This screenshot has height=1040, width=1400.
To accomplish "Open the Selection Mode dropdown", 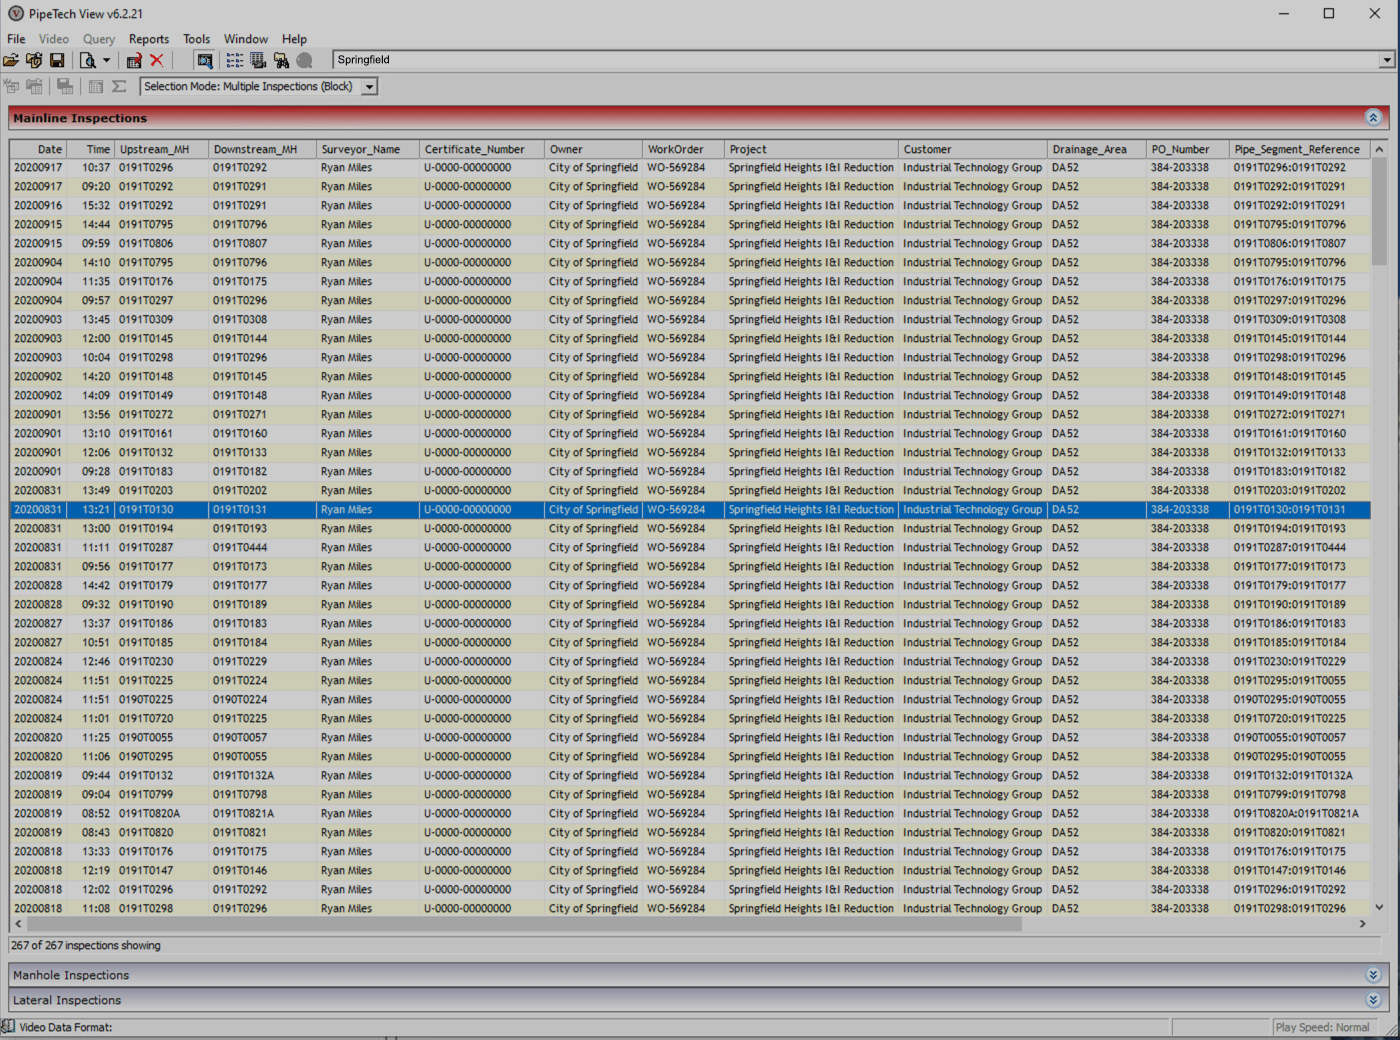I will 369,87.
